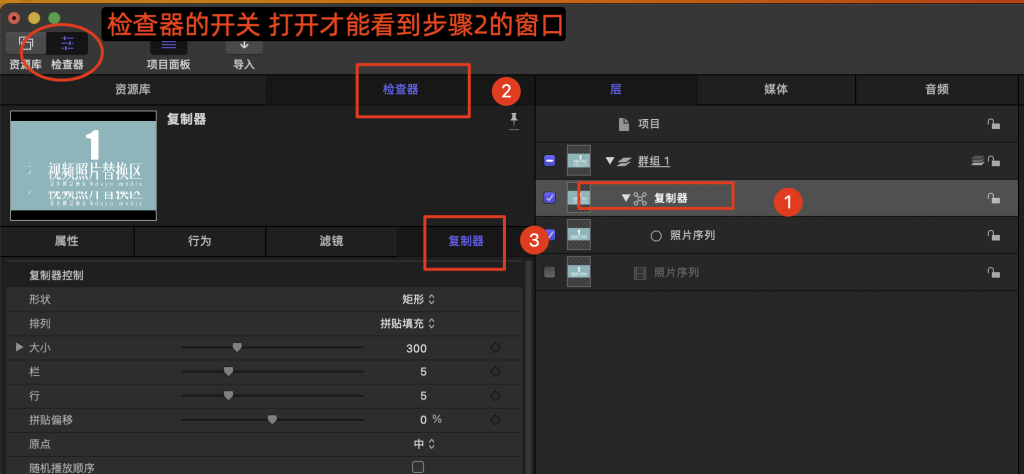Click the pin icon beside the preview
The height and width of the screenshot is (474, 1024).
(x=514, y=121)
